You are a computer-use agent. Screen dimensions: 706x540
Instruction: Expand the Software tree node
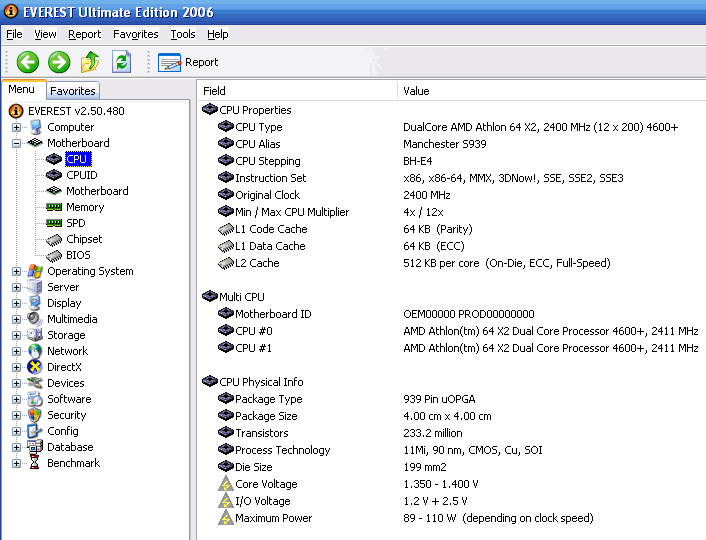pyautogui.click(x=16, y=399)
